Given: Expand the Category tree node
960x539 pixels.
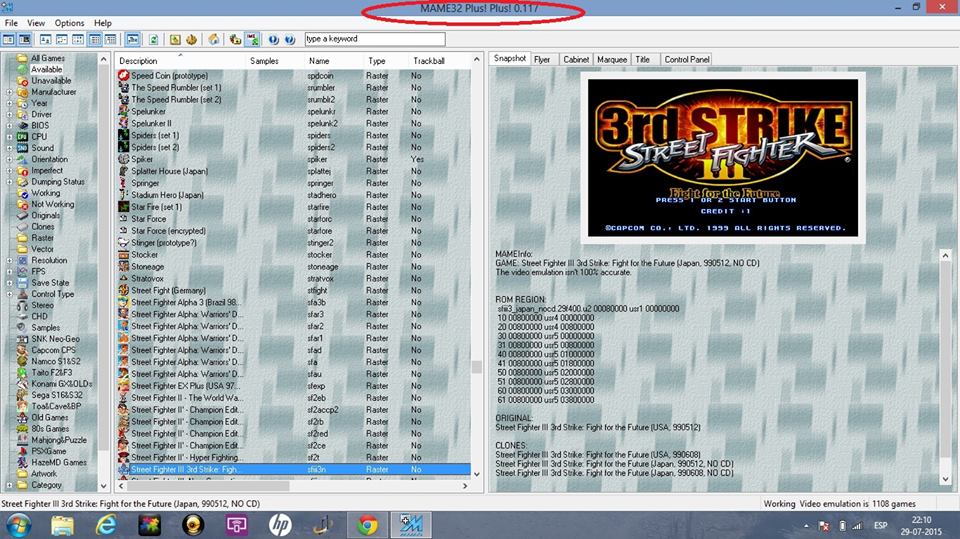Looking at the screenshot, I should [x=9, y=485].
